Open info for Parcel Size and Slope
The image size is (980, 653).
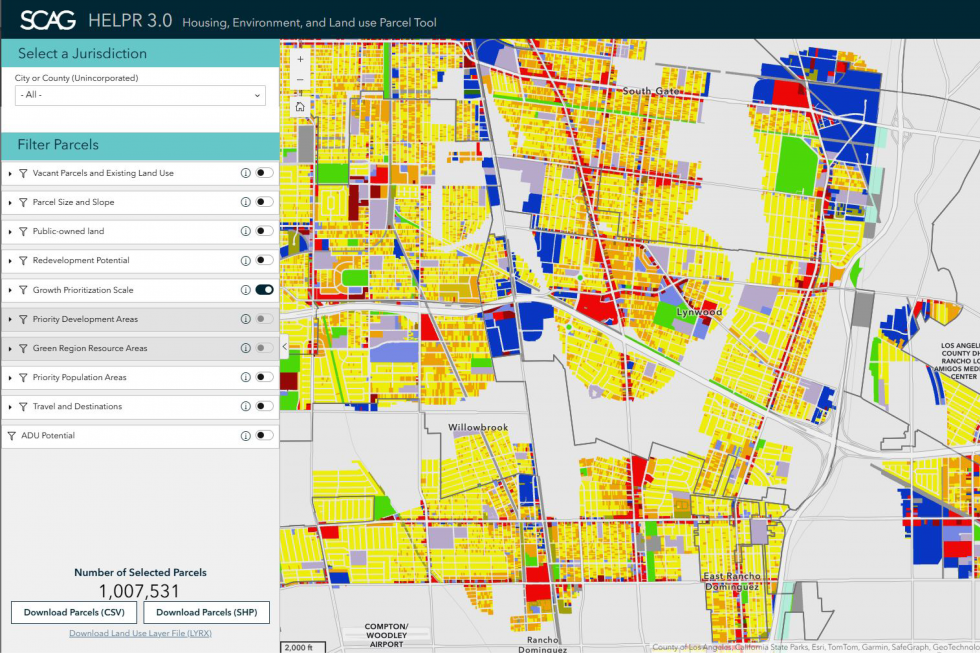click(245, 202)
